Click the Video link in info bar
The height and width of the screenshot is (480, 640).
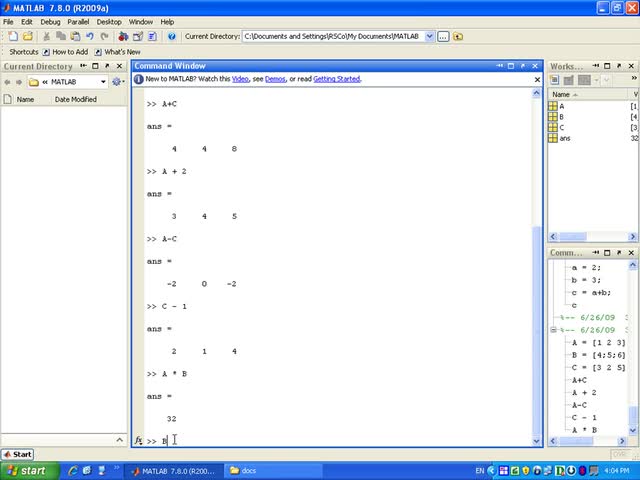pyautogui.click(x=240, y=79)
